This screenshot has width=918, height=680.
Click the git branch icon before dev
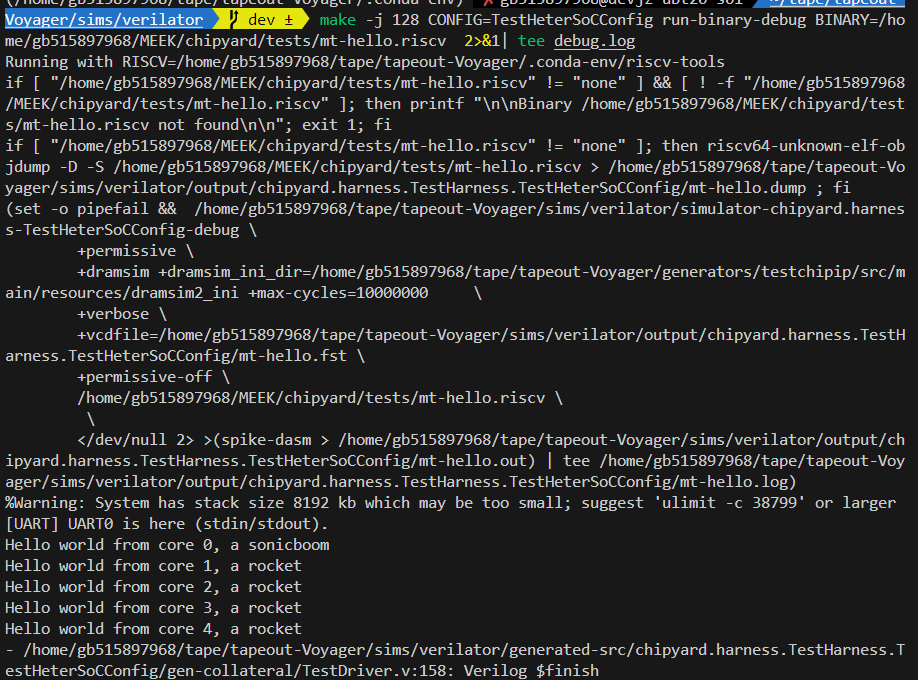coord(234,20)
